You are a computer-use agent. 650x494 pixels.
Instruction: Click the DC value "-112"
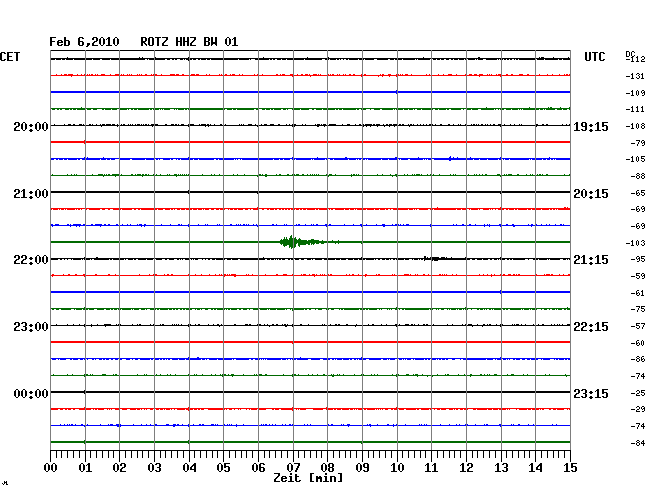coord(636,59)
